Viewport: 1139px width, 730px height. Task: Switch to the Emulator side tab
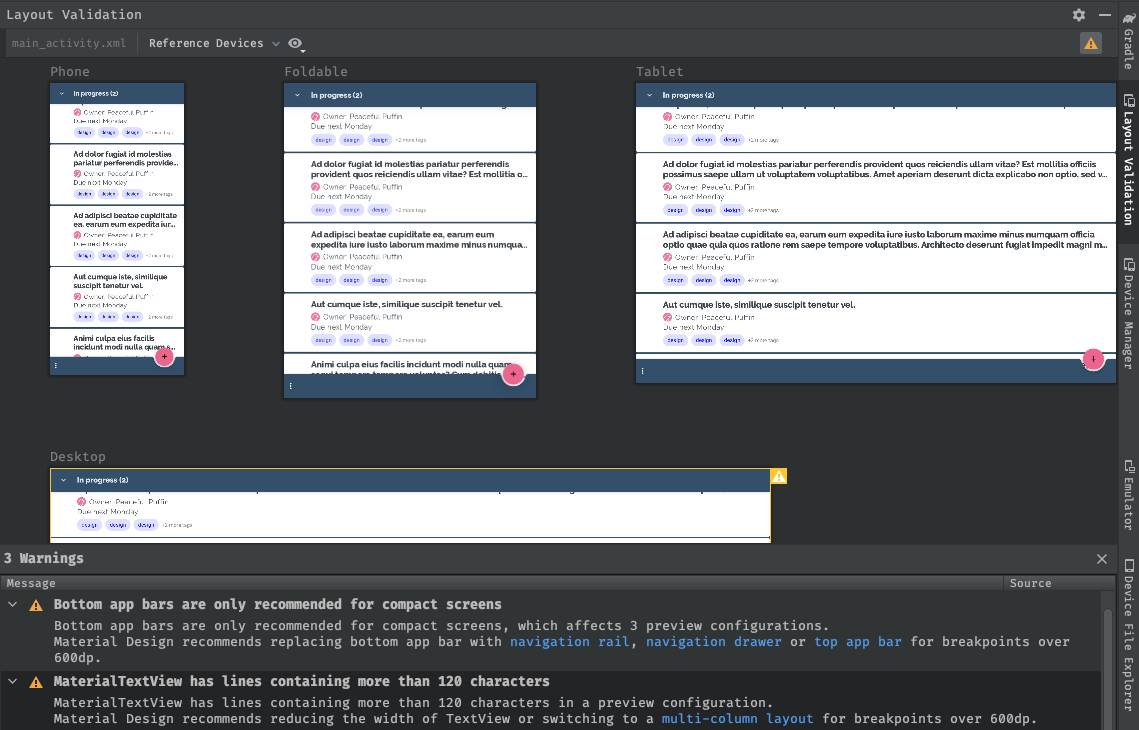point(1128,494)
